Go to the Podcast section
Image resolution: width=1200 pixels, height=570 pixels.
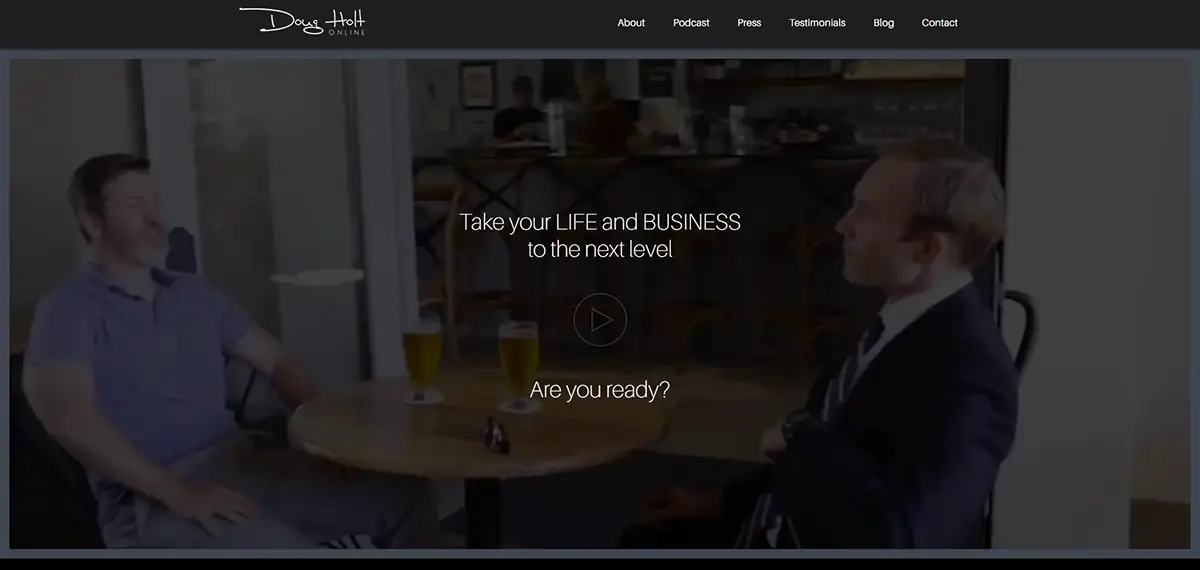click(x=691, y=23)
